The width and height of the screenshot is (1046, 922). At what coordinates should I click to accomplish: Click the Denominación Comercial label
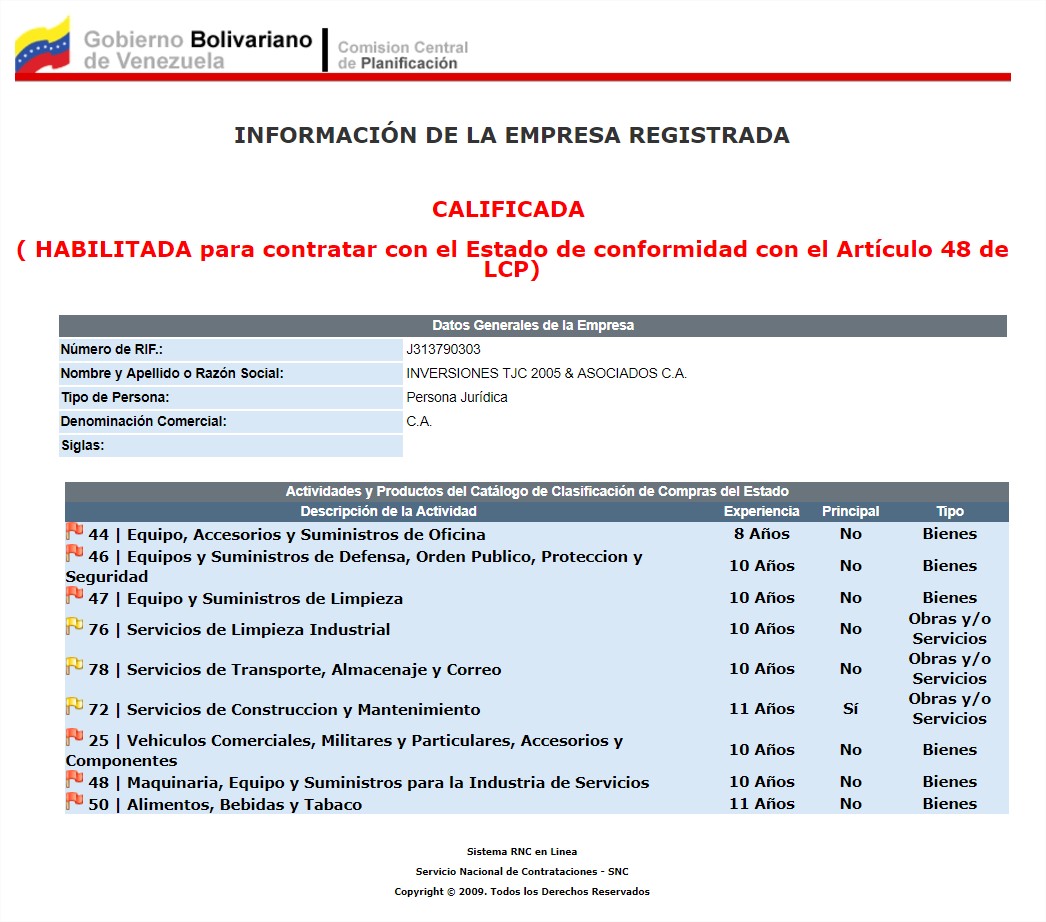tap(143, 422)
